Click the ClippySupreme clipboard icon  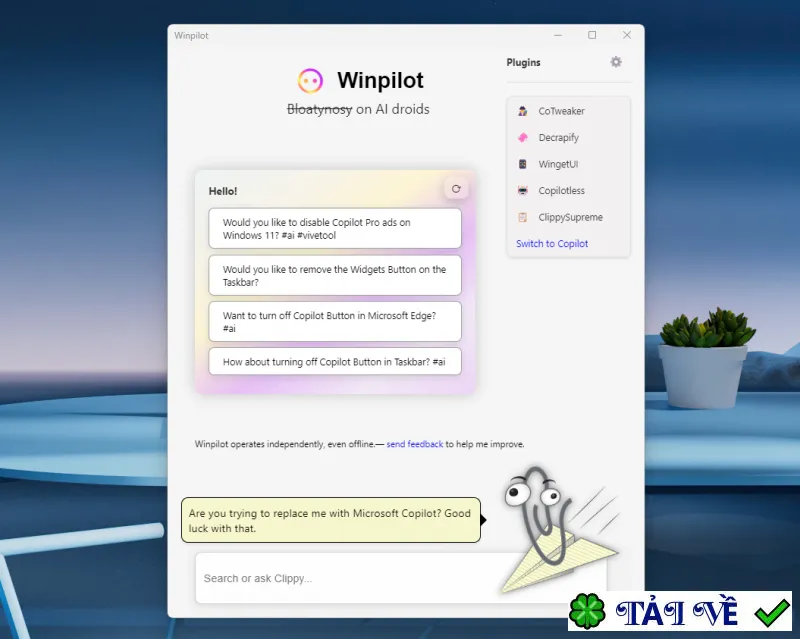tap(522, 217)
